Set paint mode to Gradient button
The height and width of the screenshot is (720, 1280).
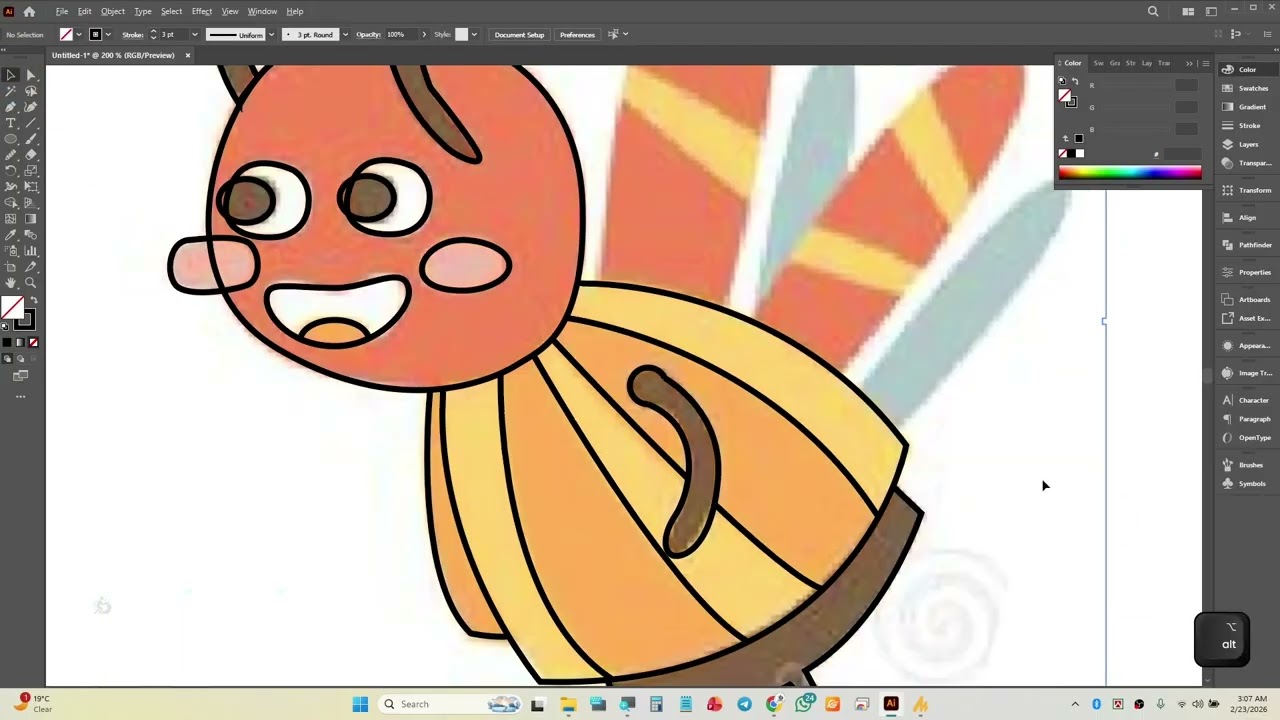coord(20,343)
